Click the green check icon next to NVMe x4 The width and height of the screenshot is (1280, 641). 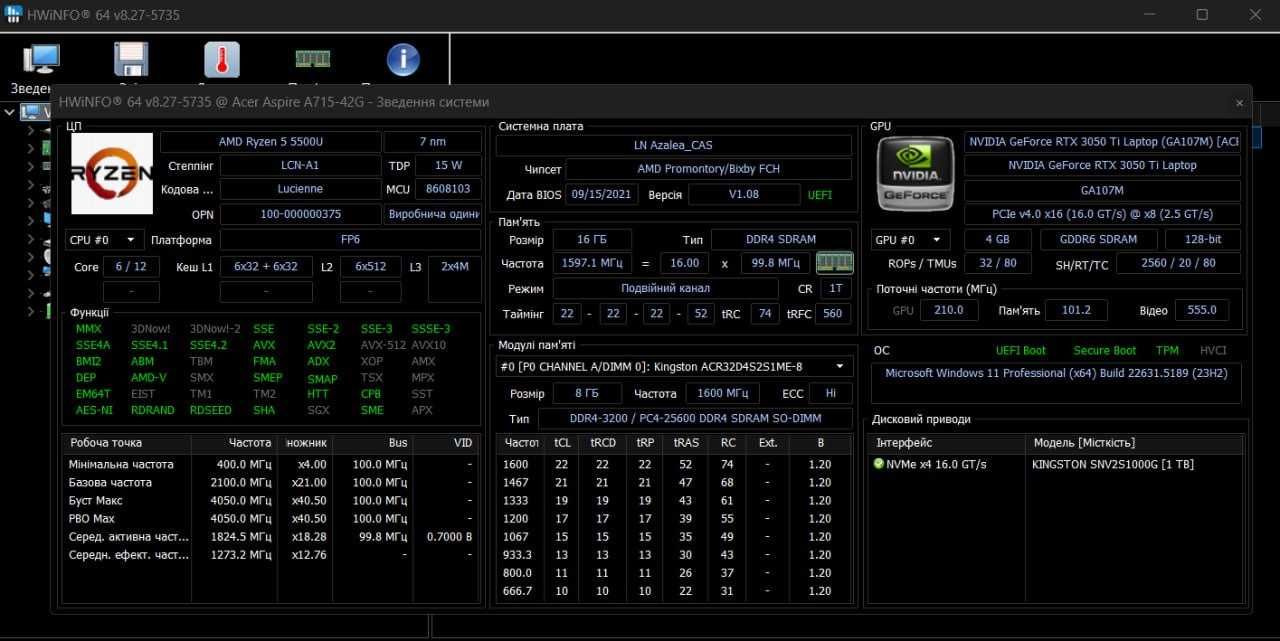pos(878,464)
